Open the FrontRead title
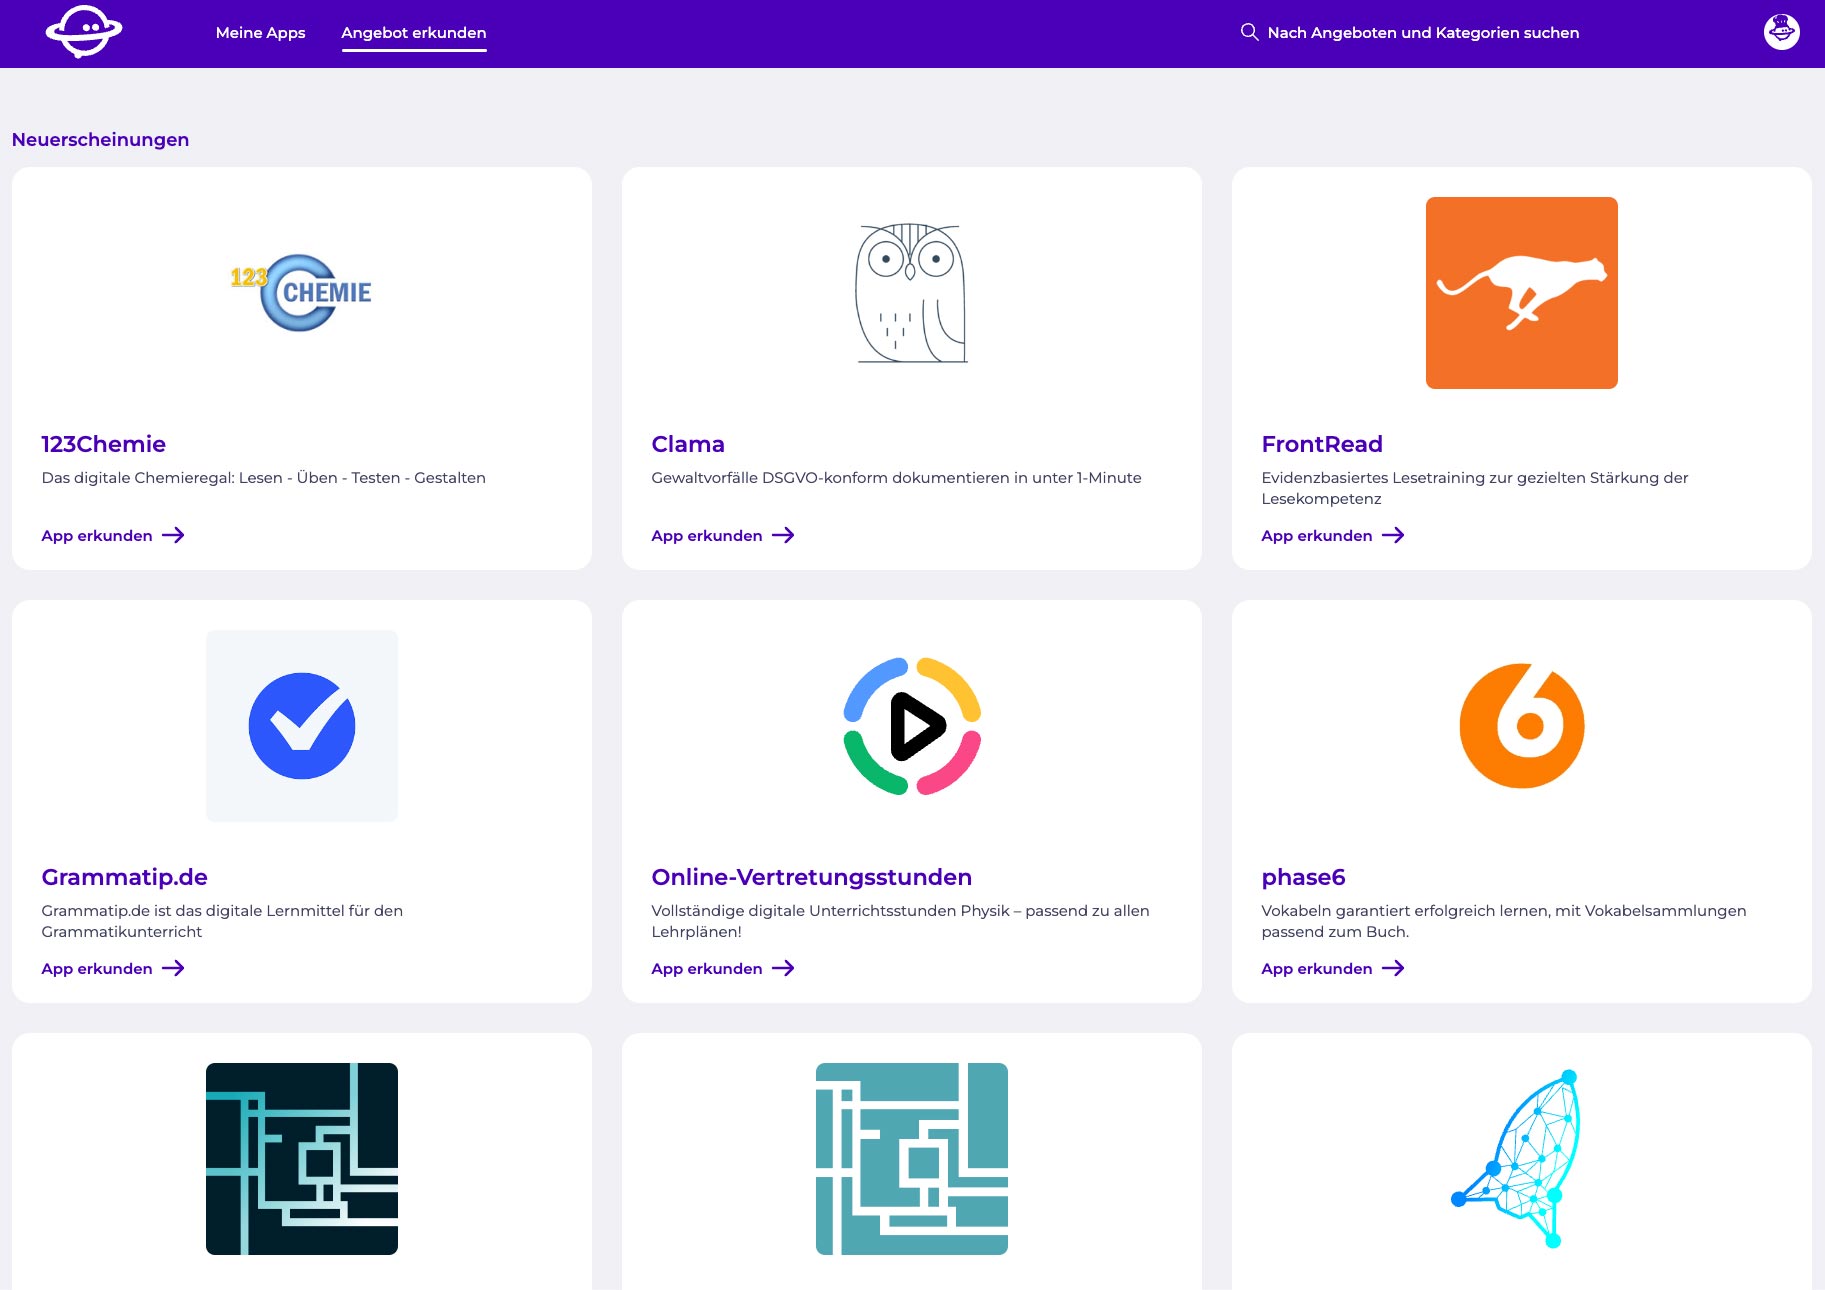The image size is (1825, 1290). (x=1322, y=443)
